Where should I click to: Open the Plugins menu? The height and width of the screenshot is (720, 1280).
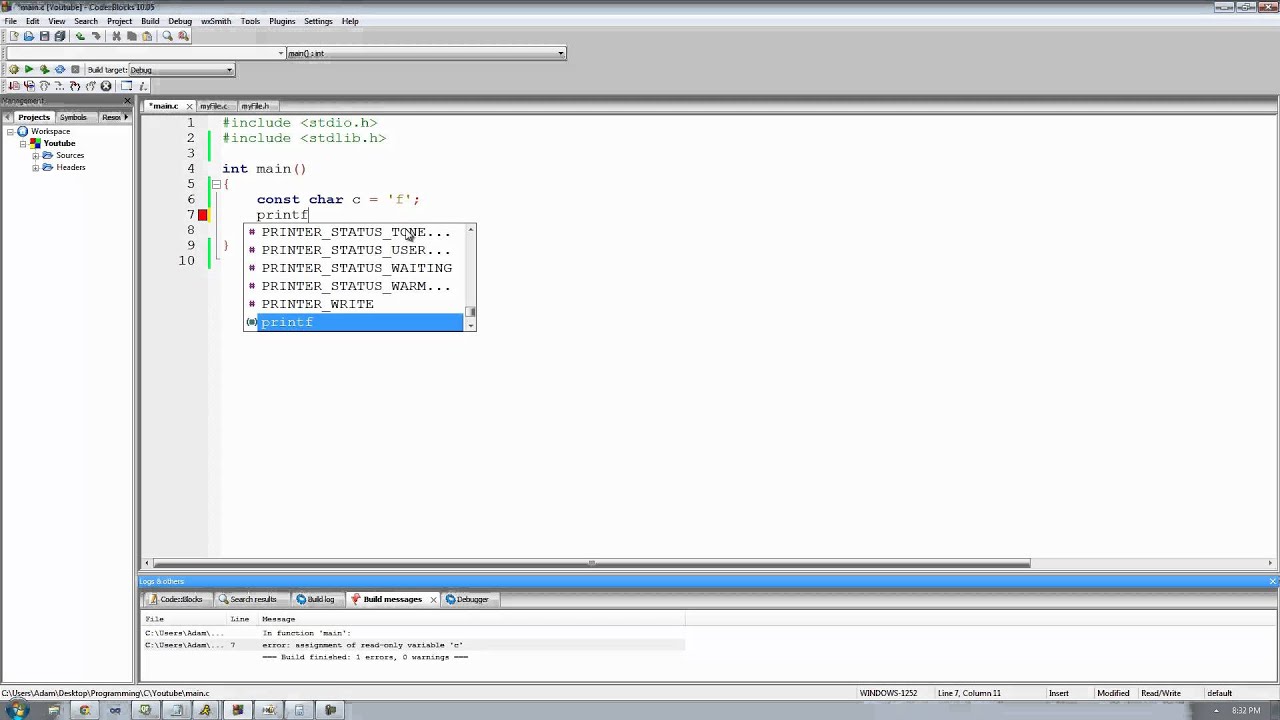pyautogui.click(x=282, y=21)
